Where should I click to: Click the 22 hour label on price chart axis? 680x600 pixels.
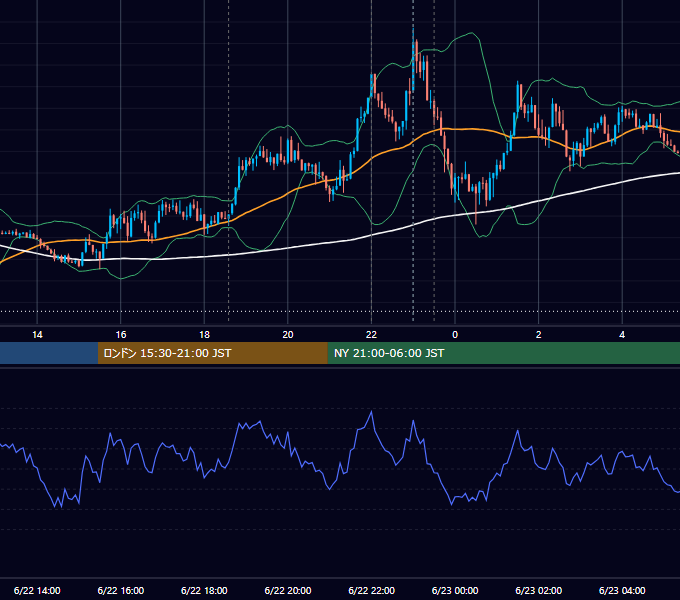pyautogui.click(x=371, y=335)
